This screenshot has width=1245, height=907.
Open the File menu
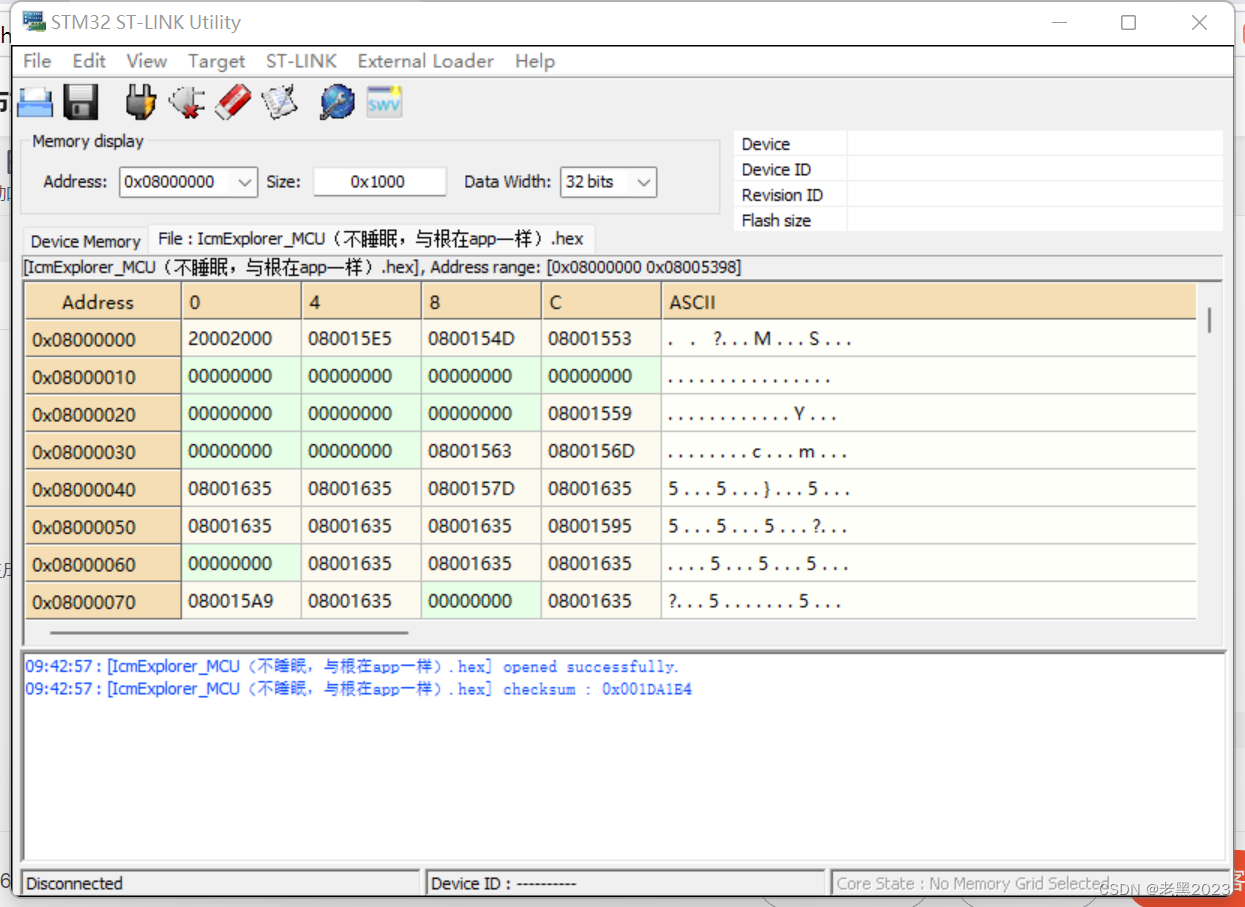37,61
